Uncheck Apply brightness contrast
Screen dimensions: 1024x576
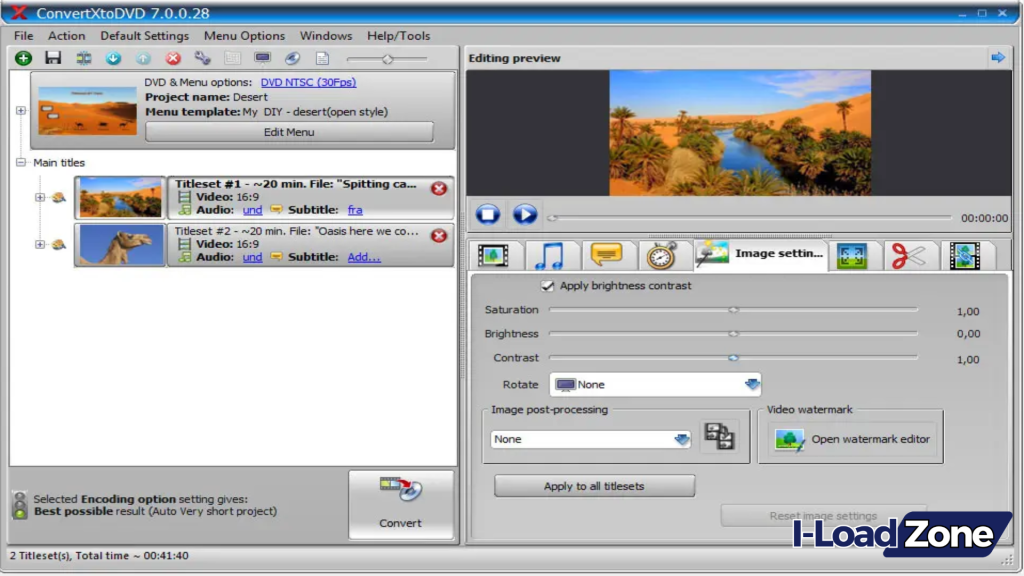[x=548, y=286]
